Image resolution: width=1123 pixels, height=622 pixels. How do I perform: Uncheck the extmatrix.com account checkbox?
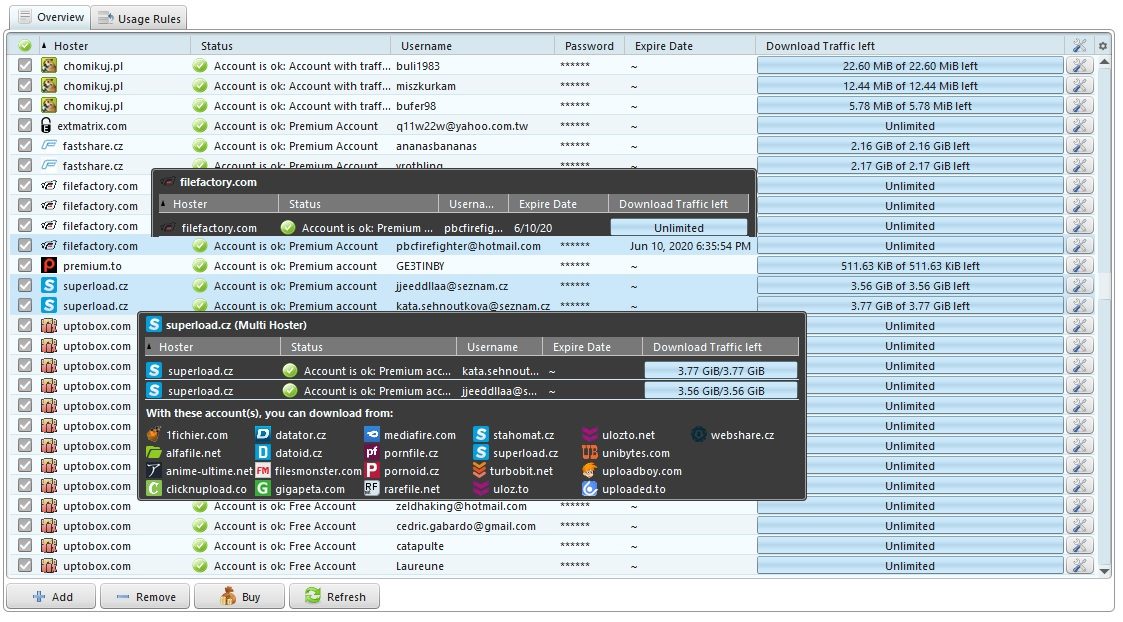[25, 125]
